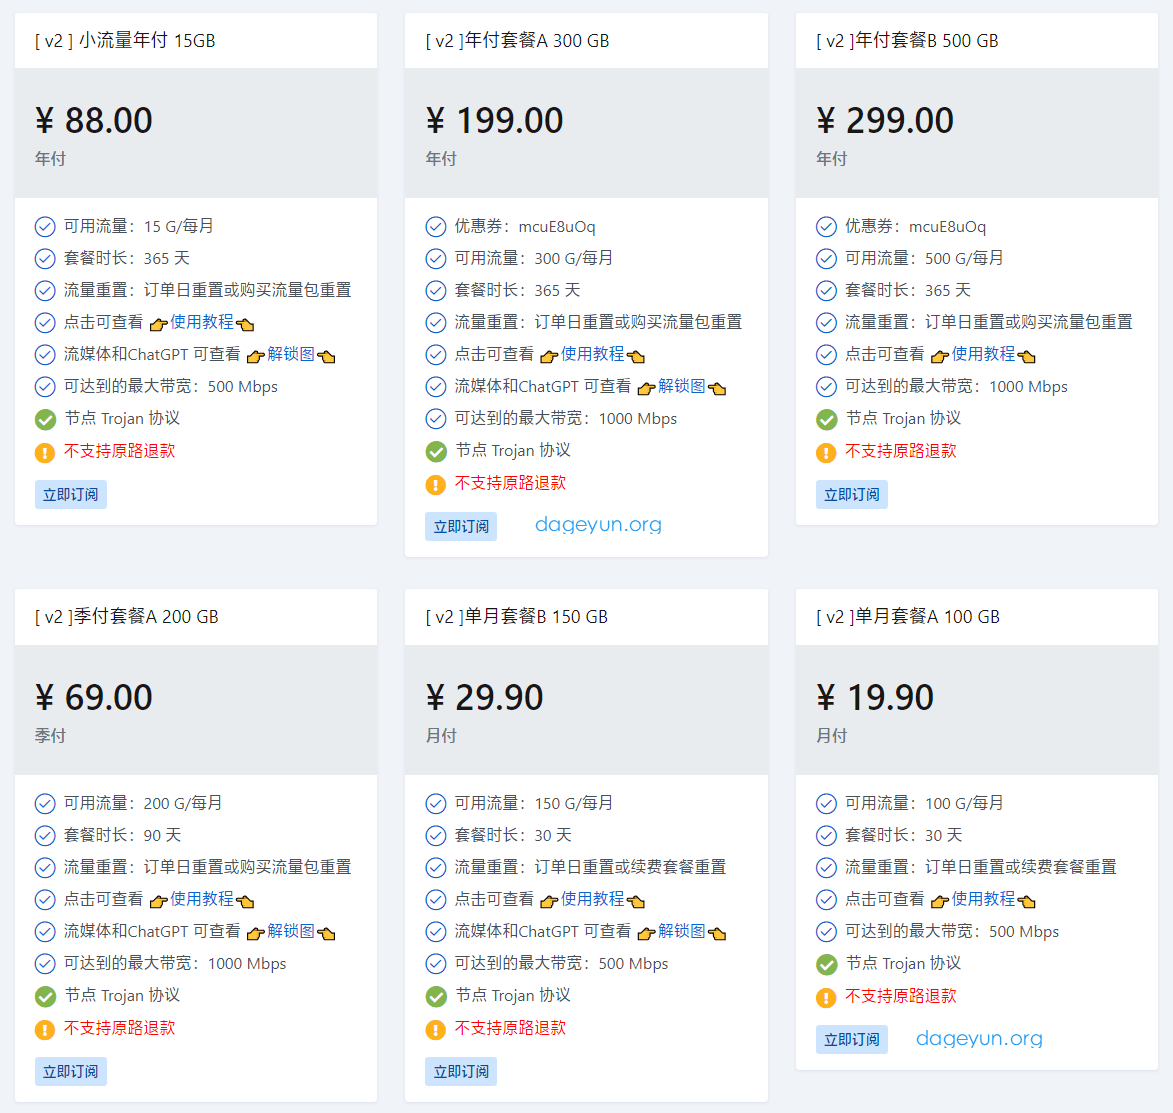Open 解锁图 link in 小流量年付 15GB card
The height and width of the screenshot is (1113, 1173).
tap(291, 354)
